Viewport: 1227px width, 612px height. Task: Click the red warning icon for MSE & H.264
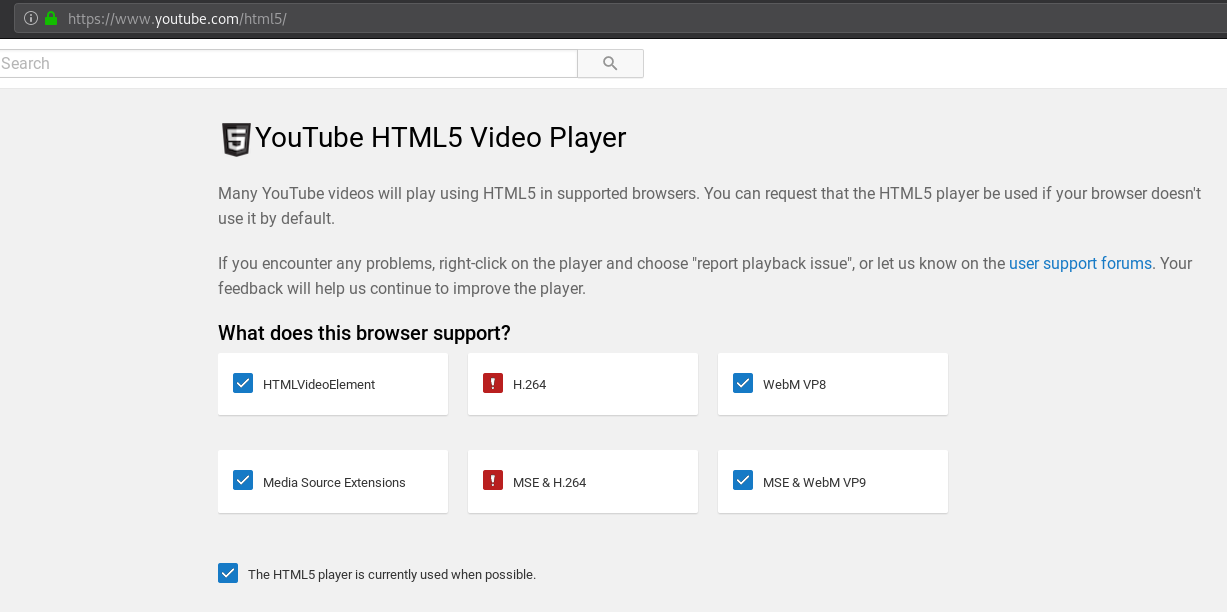(492, 481)
